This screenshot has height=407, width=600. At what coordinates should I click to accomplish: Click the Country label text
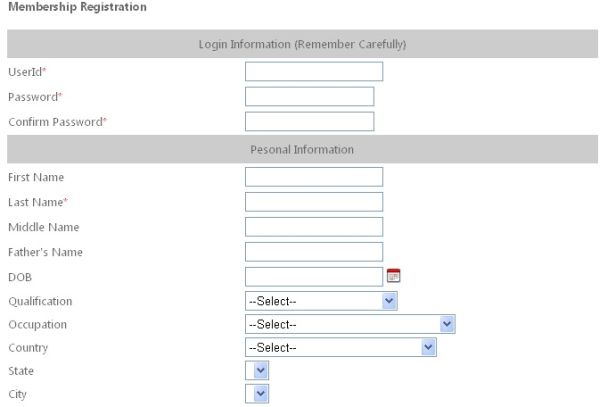28,348
